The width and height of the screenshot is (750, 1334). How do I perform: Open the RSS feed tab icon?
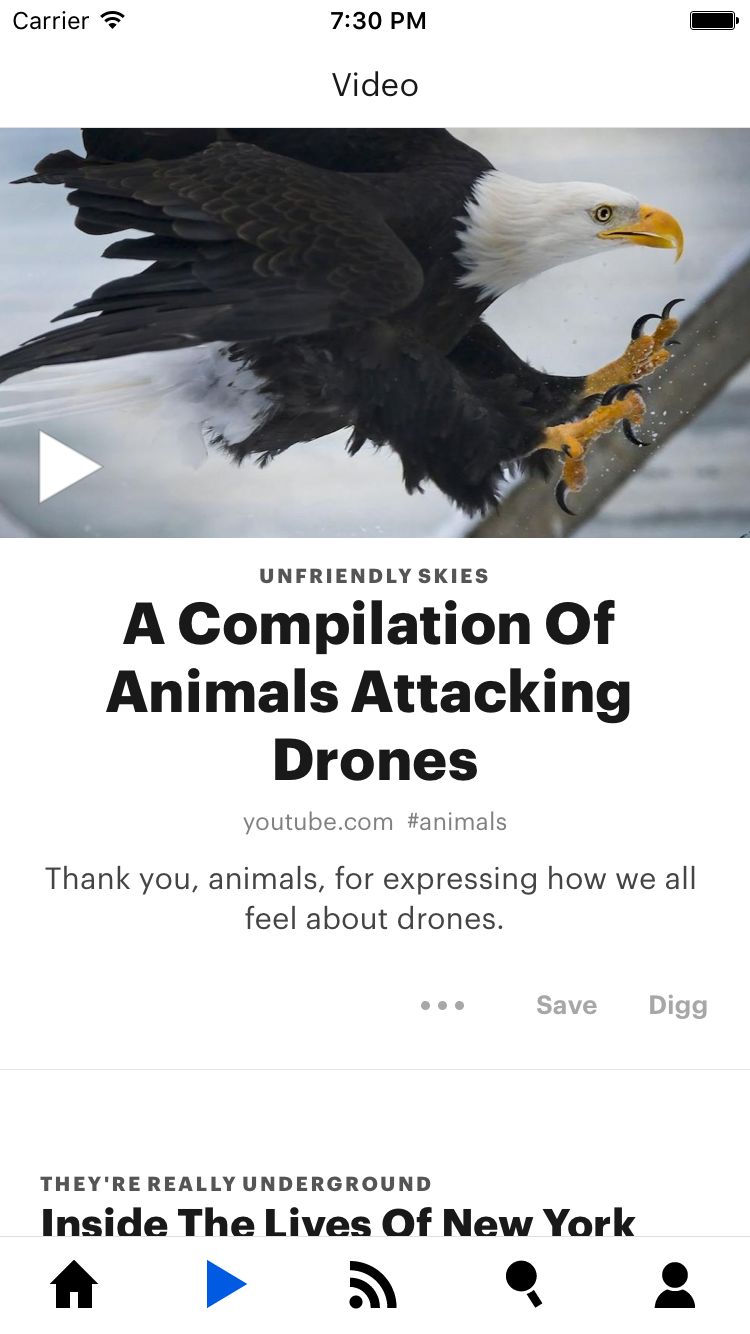point(373,1285)
